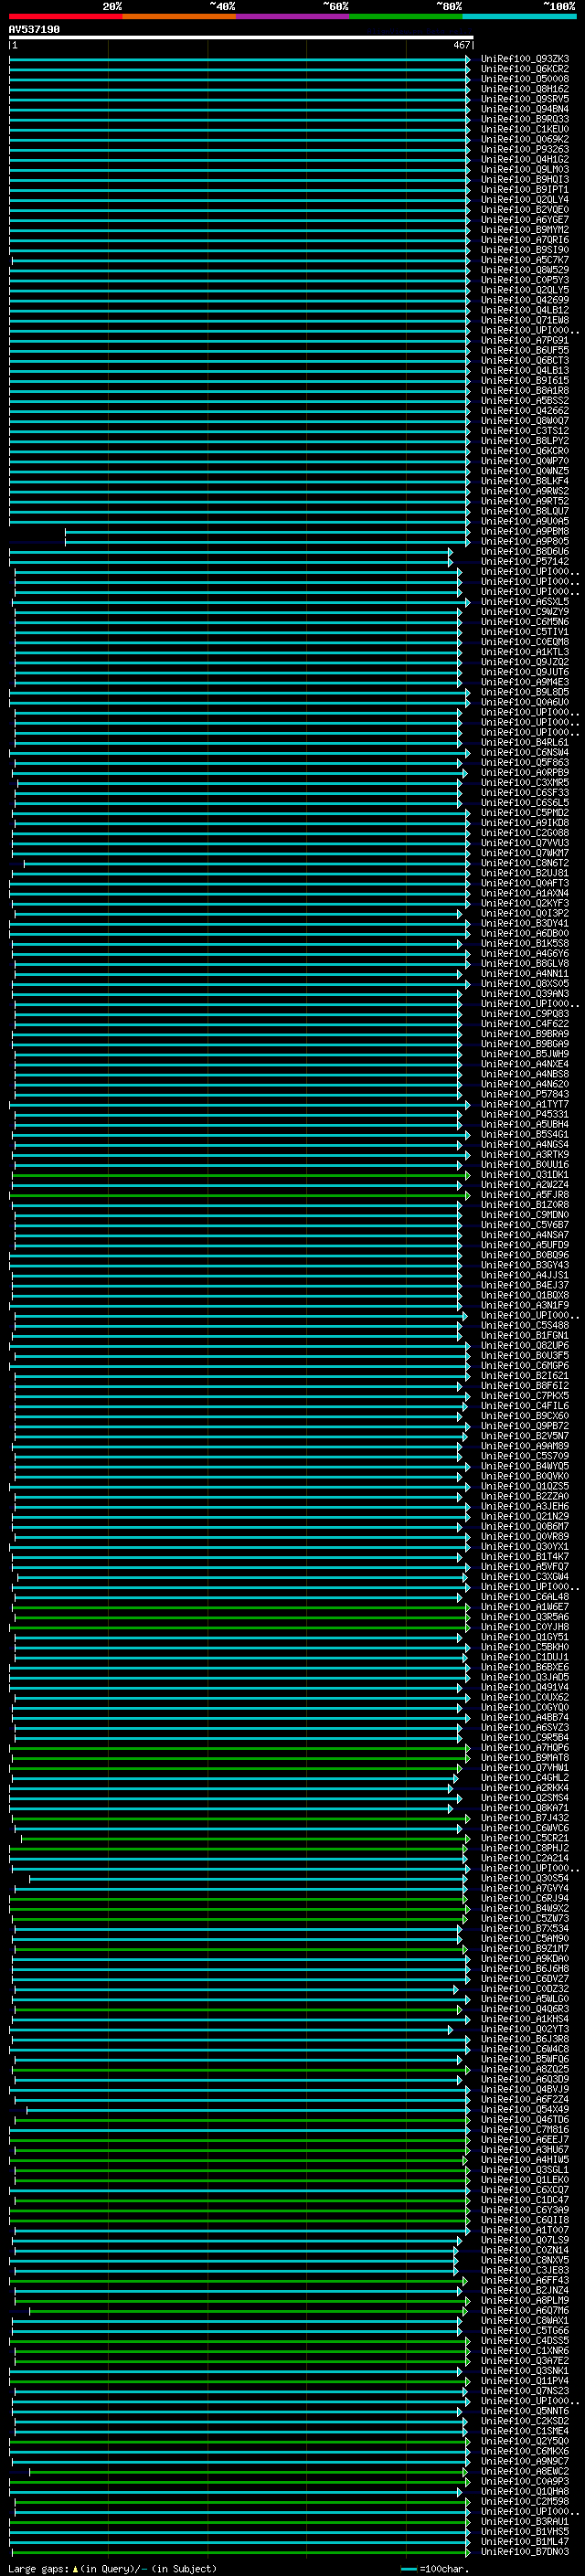Image resolution: width=585 pixels, height=2576 pixels.
Task: Click the UniRef100_C6NSW4 hit name
Action: (525, 752)
